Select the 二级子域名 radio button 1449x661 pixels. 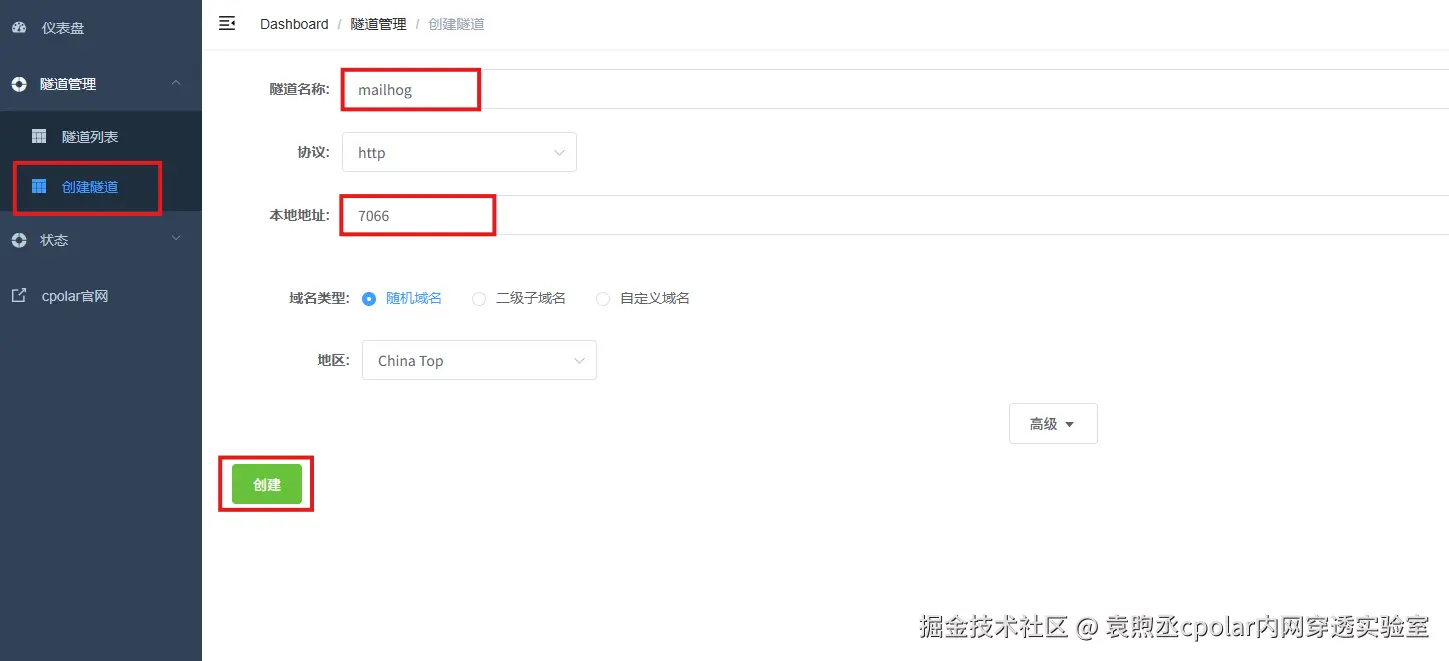click(479, 298)
